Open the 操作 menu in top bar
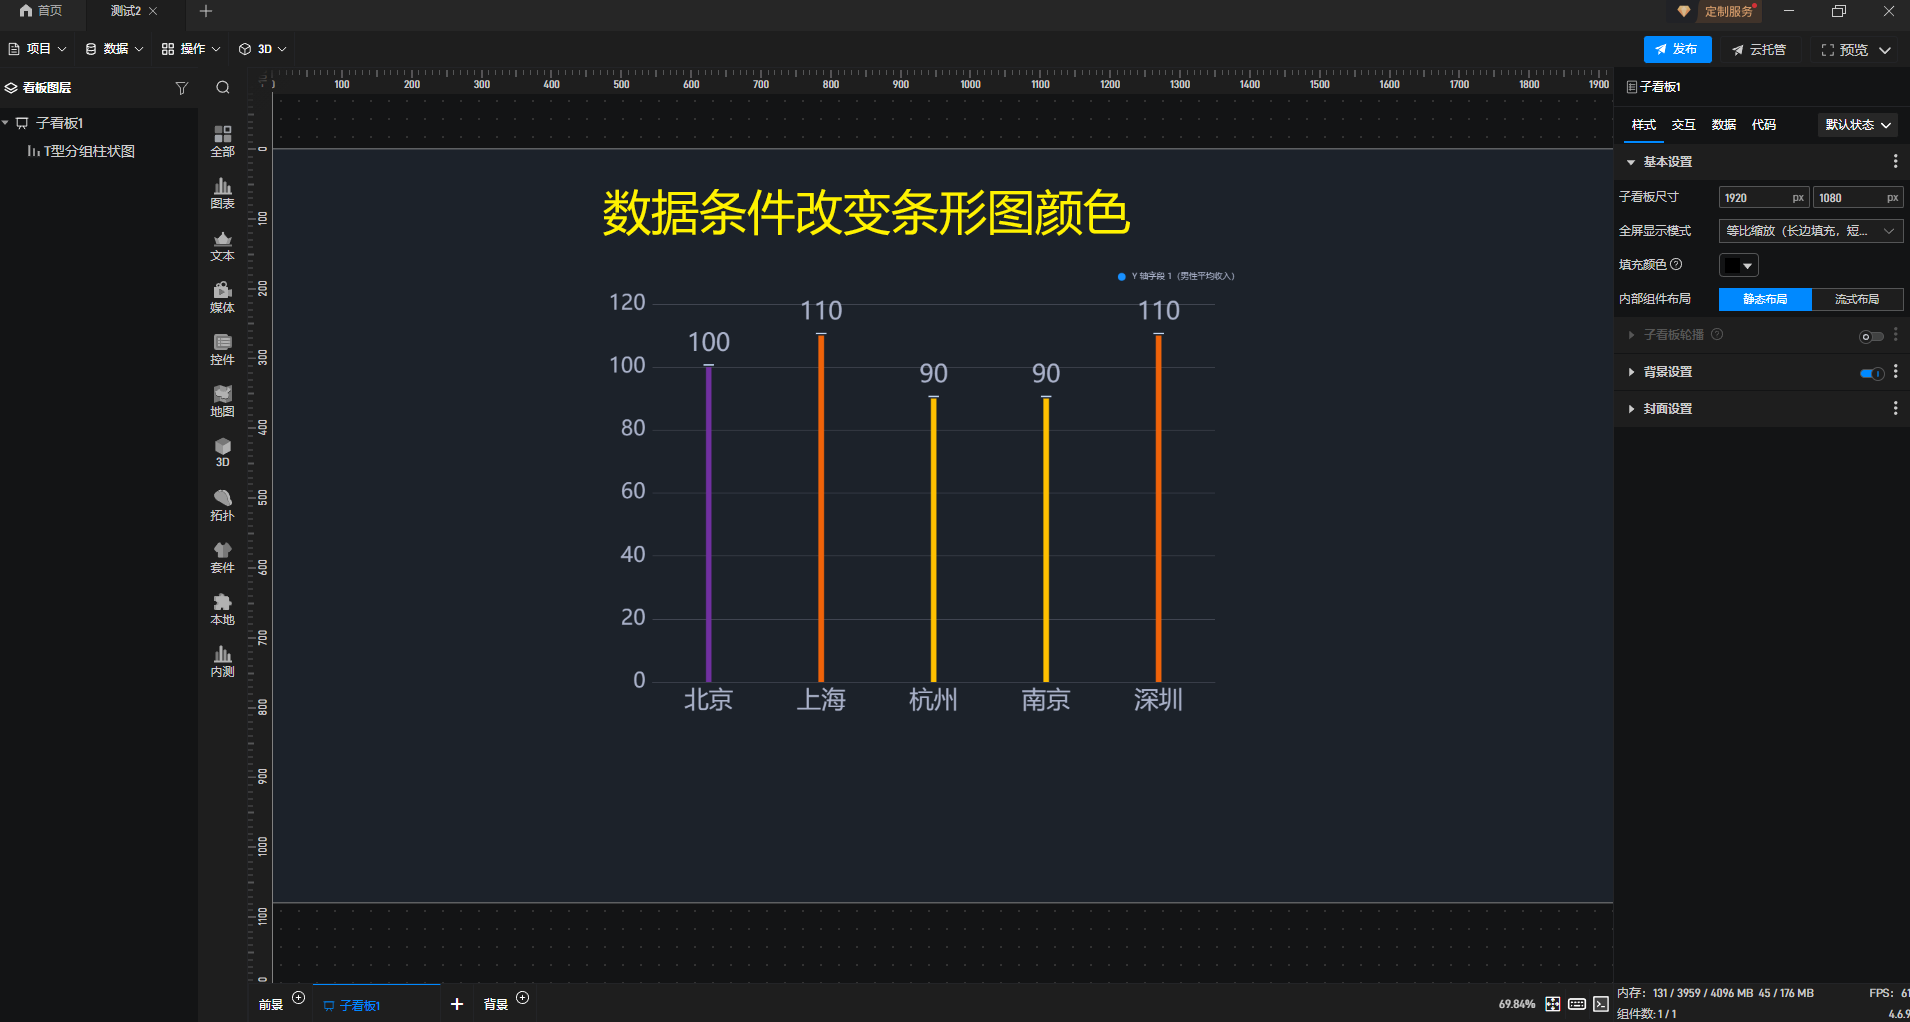 [190, 48]
